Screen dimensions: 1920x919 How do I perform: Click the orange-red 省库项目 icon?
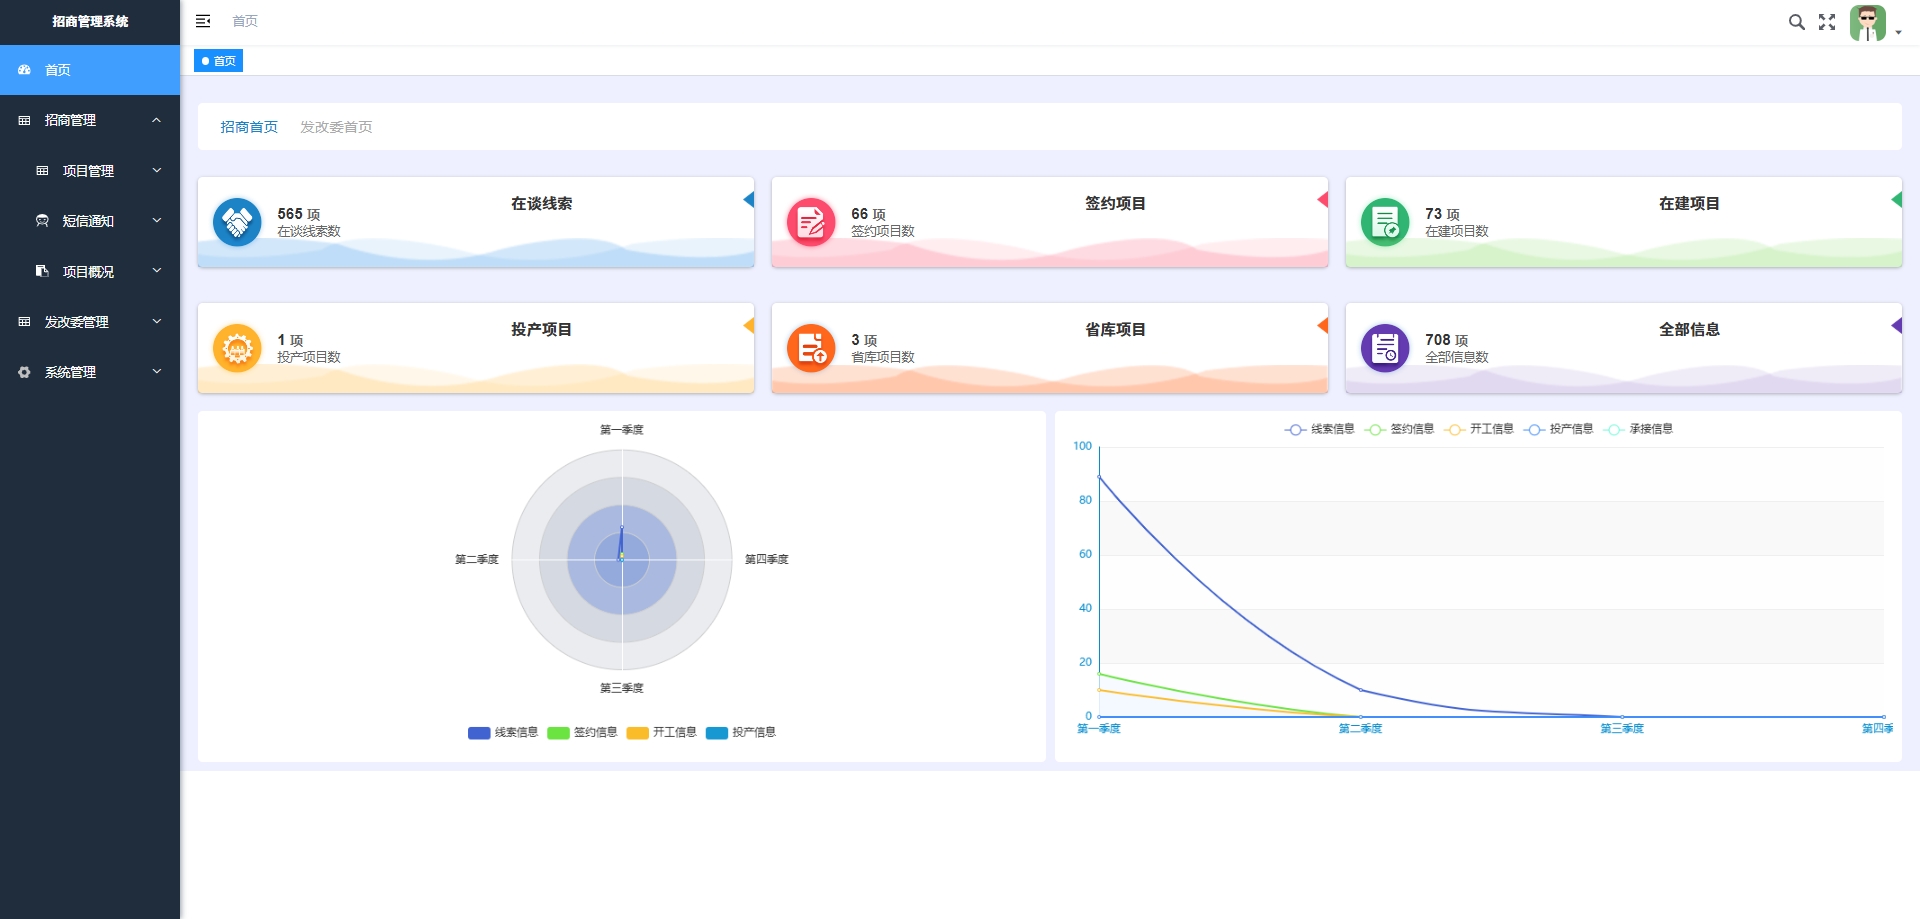point(811,348)
